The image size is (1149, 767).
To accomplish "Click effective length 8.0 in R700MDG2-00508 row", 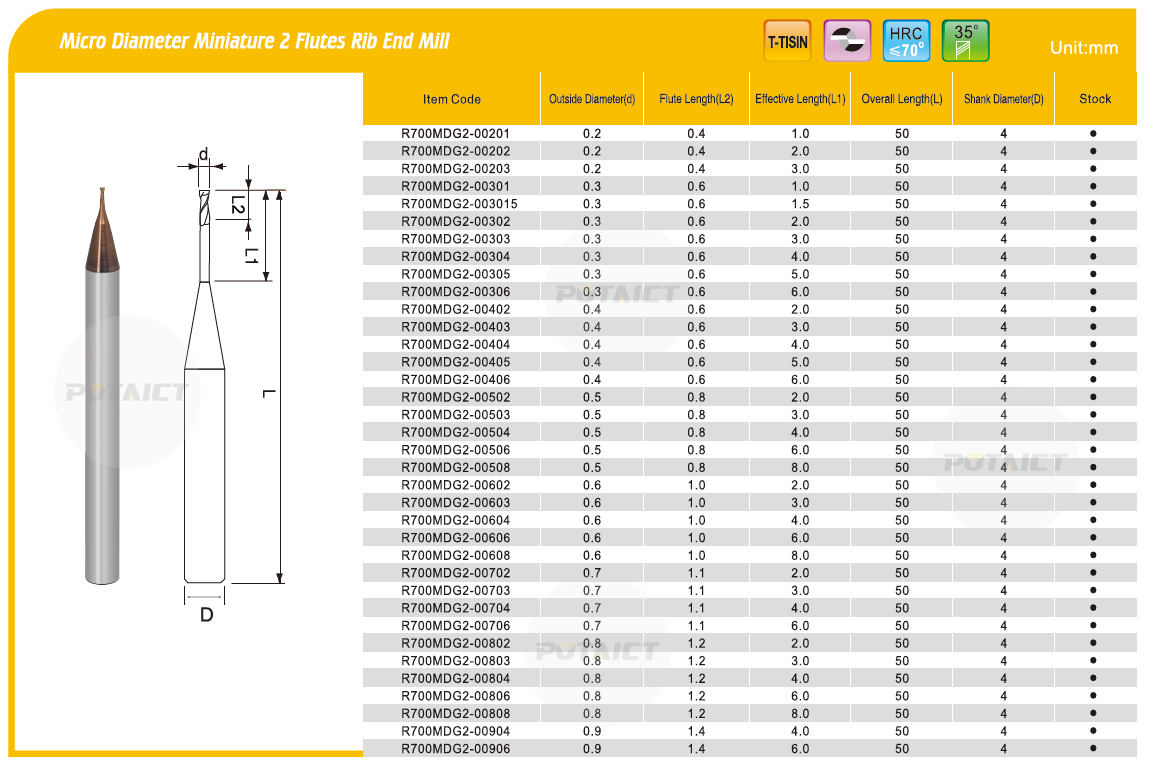I will point(800,467).
